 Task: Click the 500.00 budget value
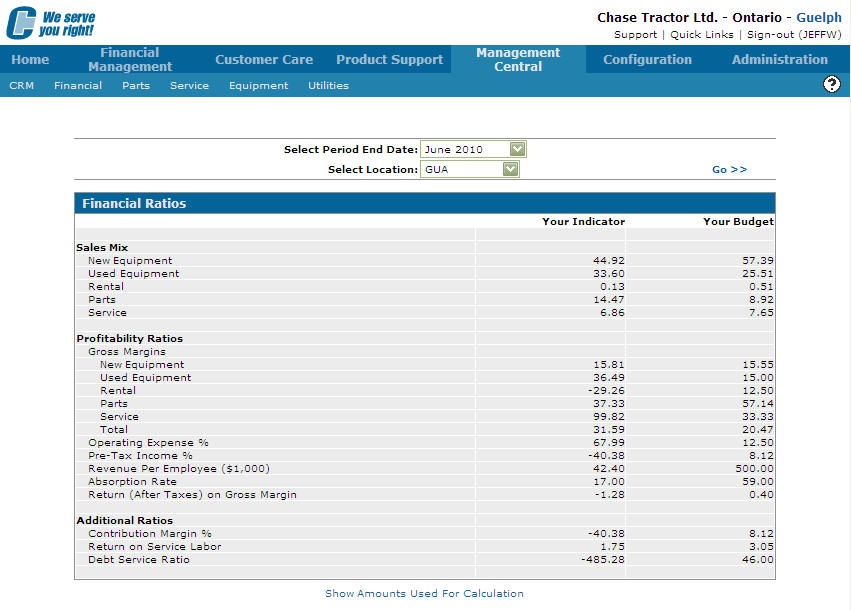pos(754,468)
